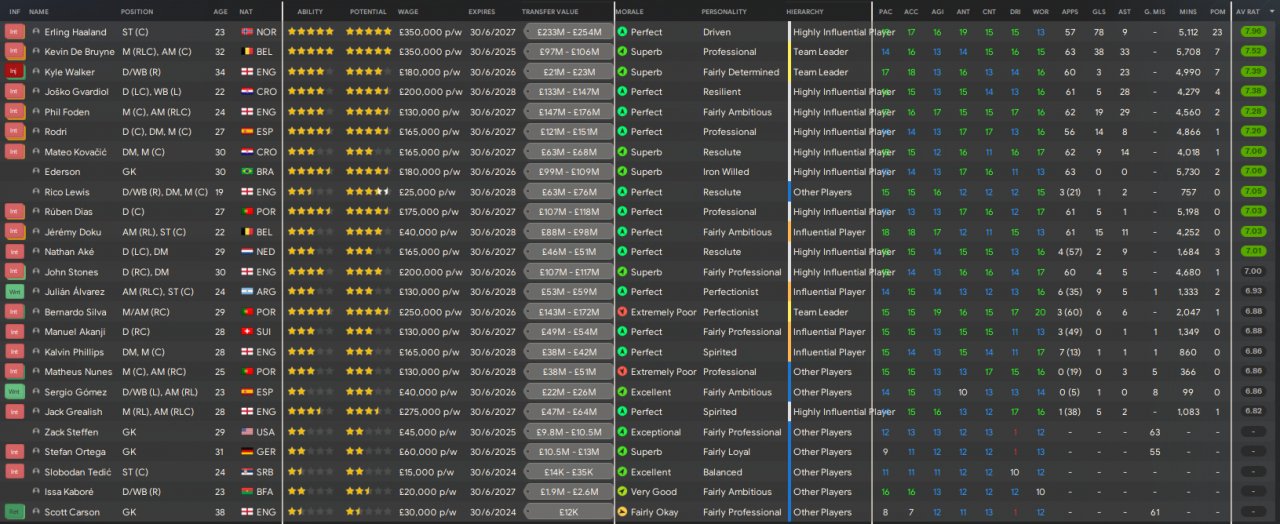
Task: Click Serbia flag in Slobodan Tedić's row
Action: pos(247,472)
